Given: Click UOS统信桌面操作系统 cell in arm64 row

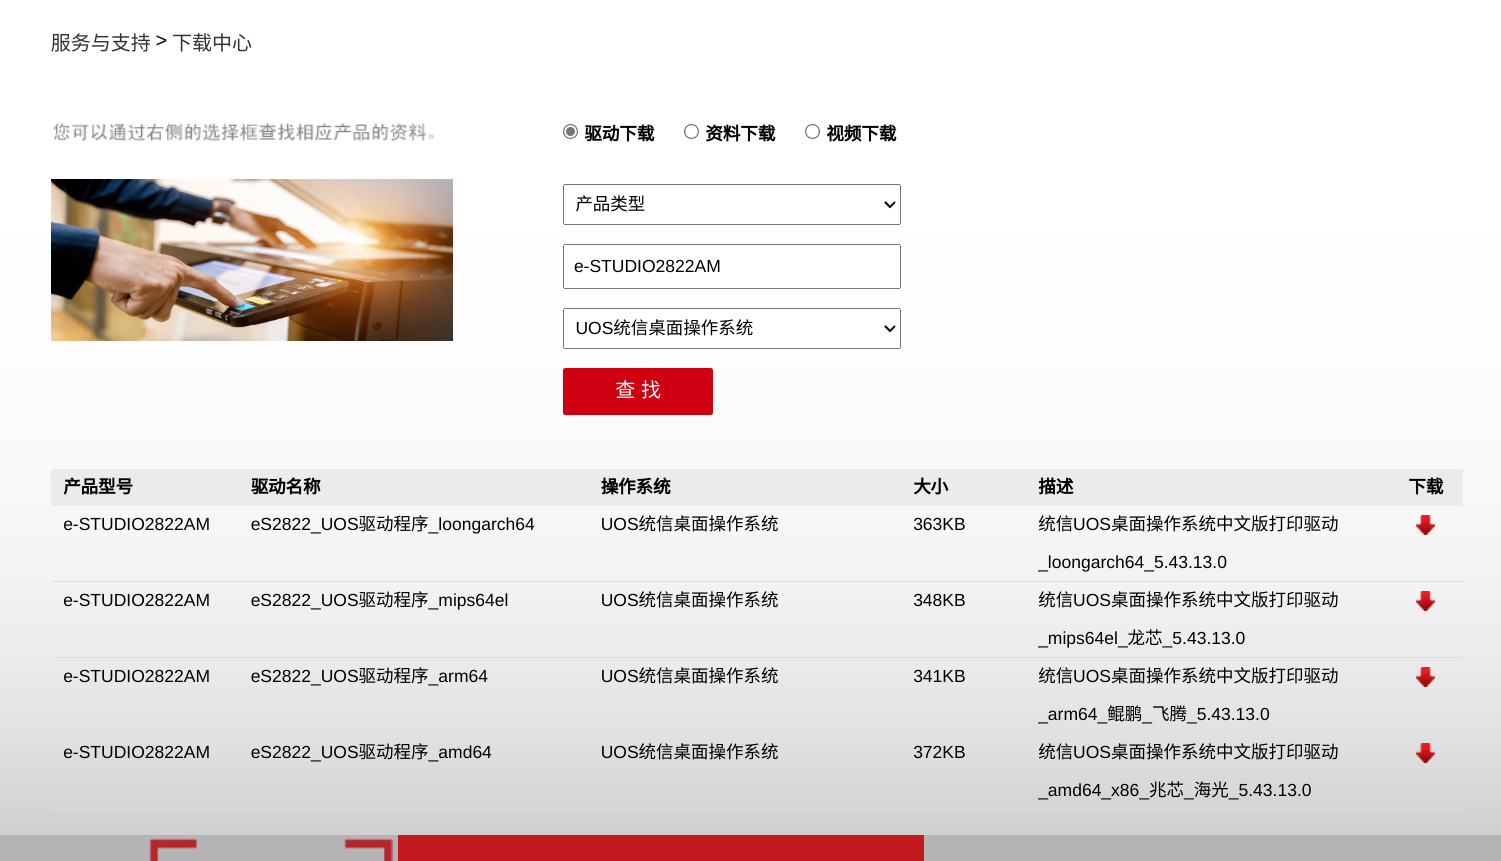Looking at the screenshot, I should [x=690, y=676].
